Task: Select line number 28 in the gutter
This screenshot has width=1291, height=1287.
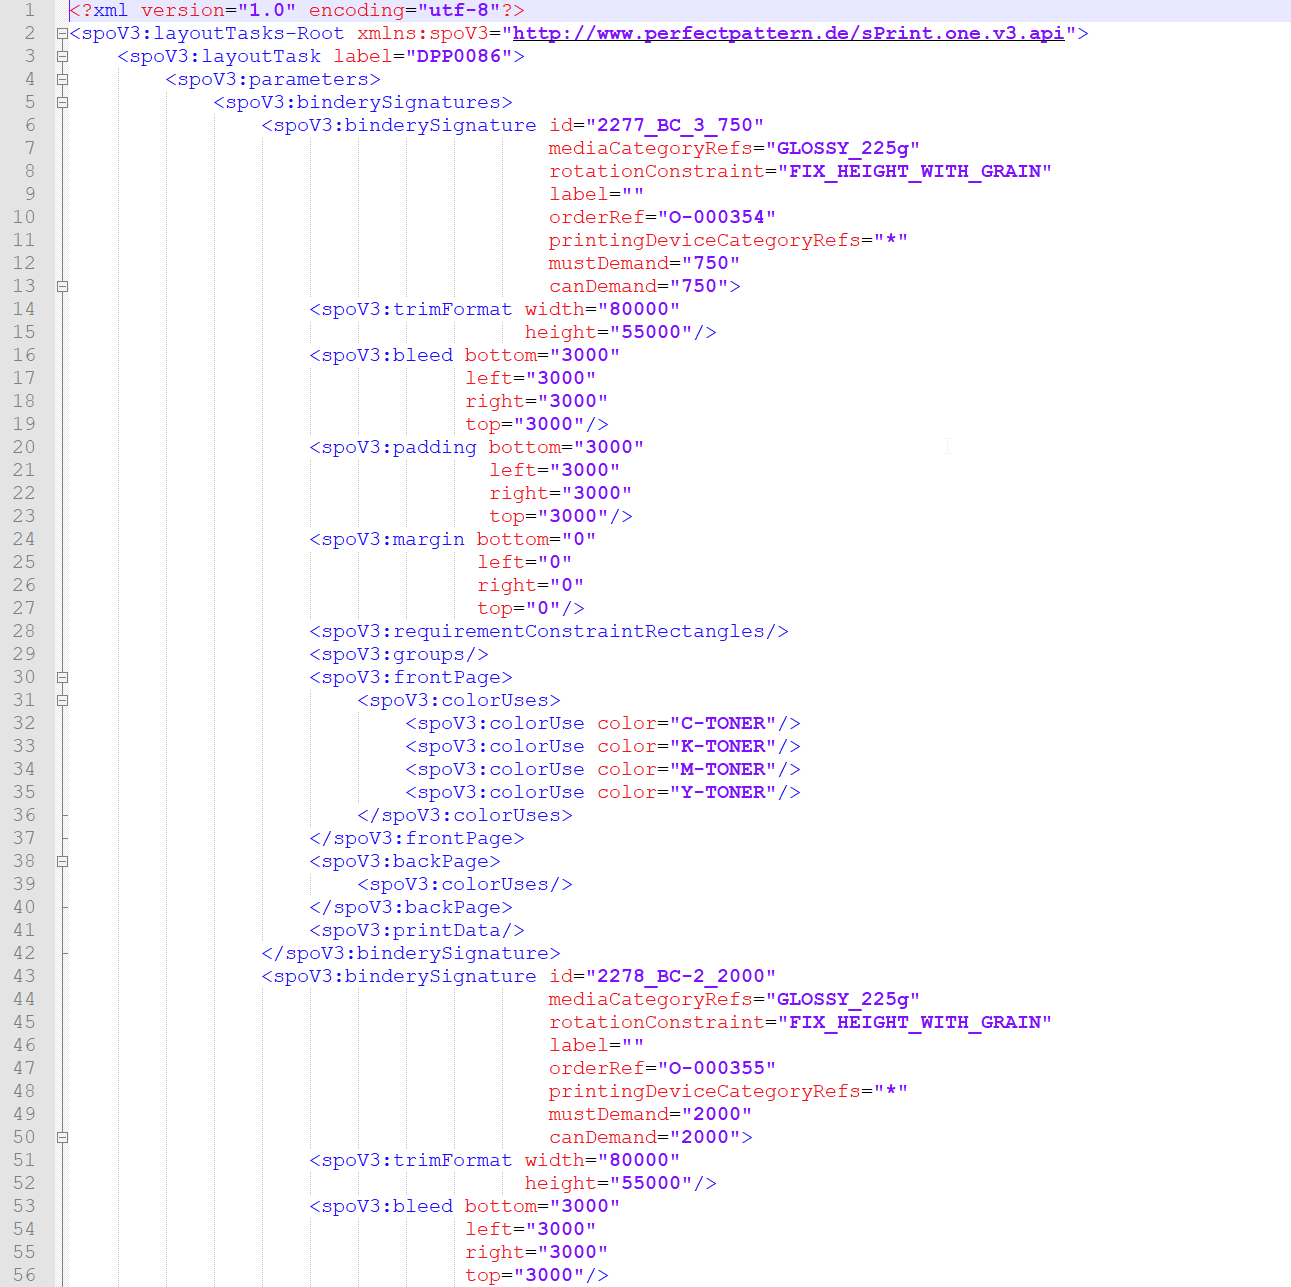Action: pos(24,631)
